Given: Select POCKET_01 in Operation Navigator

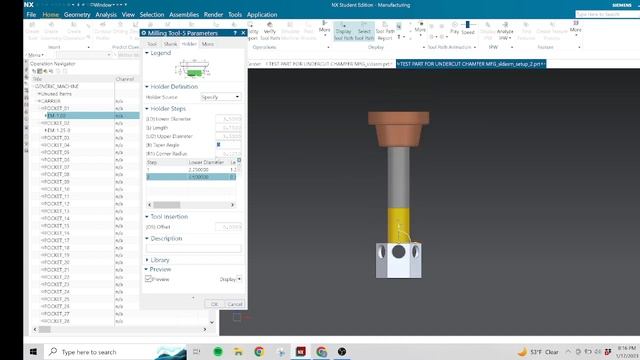Looking at the screenshot, I should point(56,109).
